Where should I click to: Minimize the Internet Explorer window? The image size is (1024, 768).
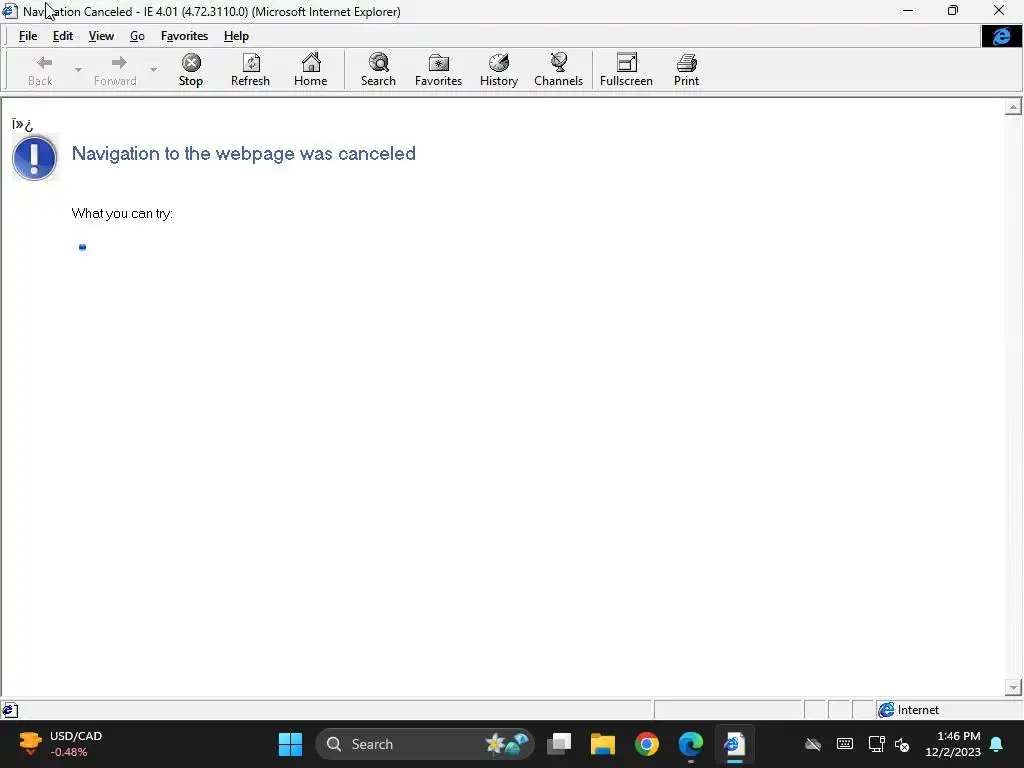click(x=908, y=10)
